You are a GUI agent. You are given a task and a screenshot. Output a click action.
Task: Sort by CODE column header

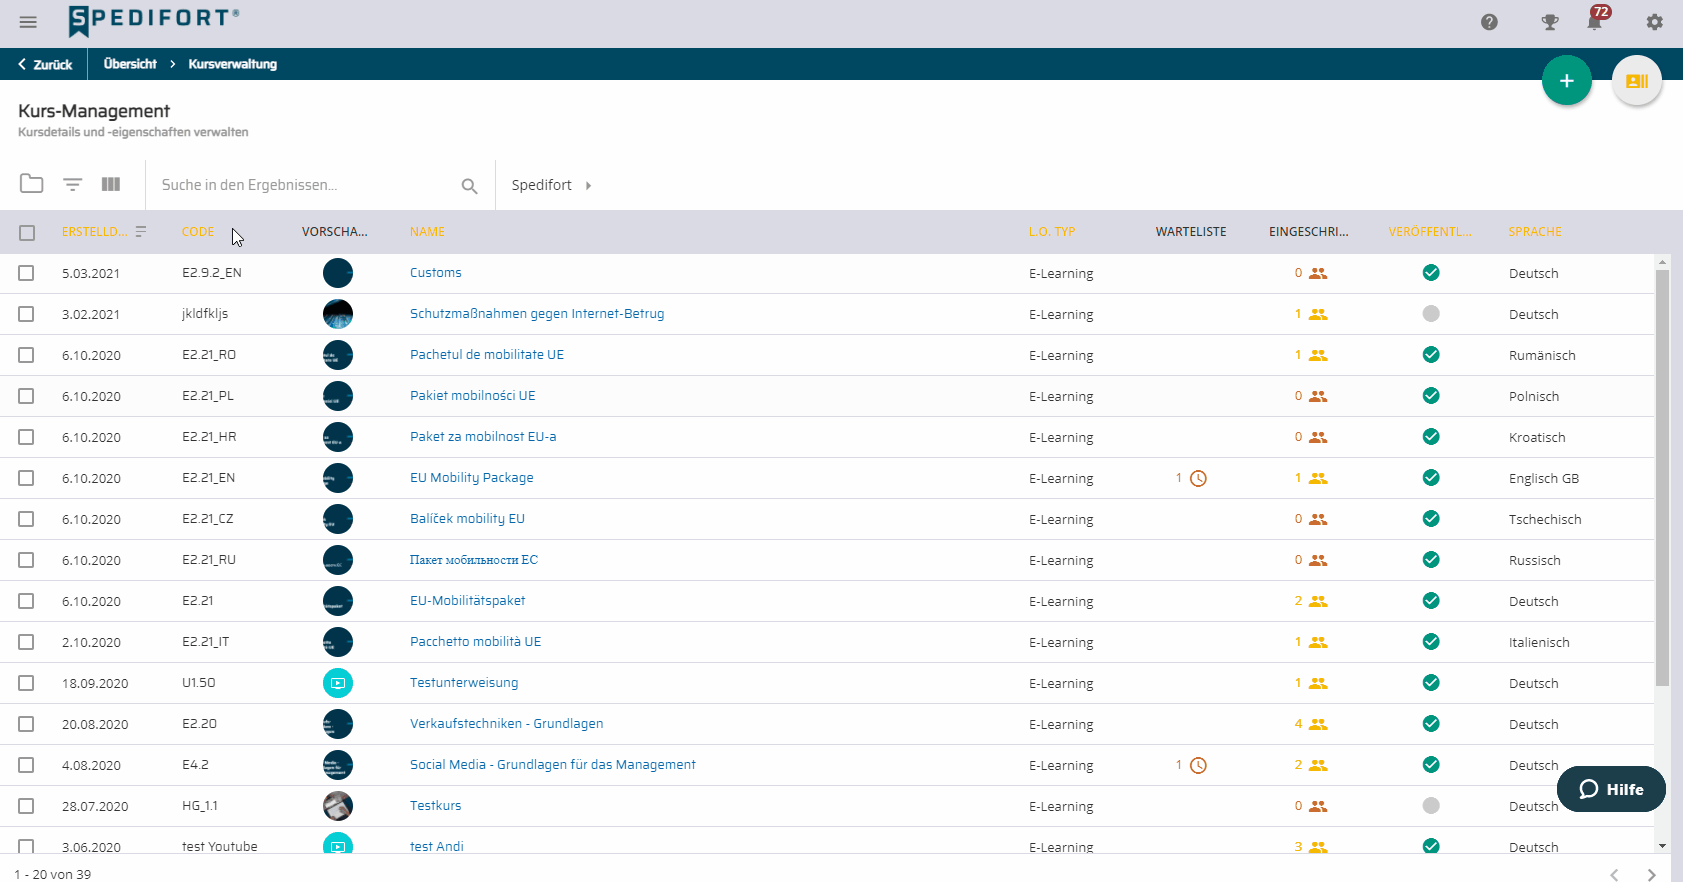[198, 232]
